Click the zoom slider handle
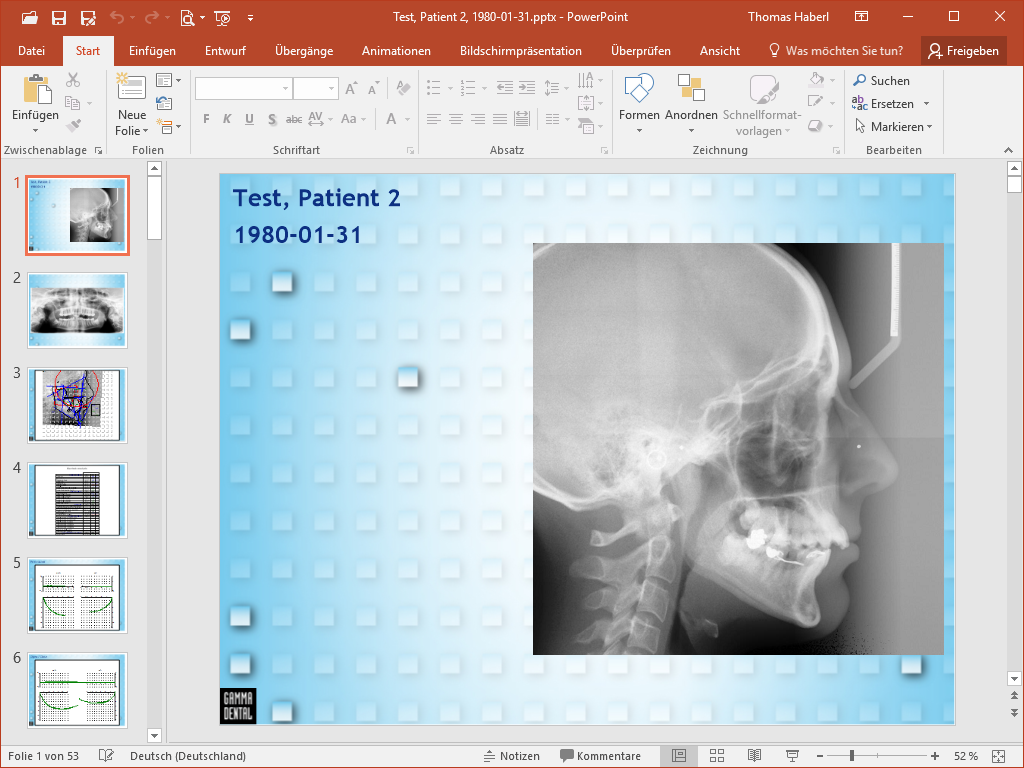The width and height of the screenshot is (1024, 768). pos(852,756)
